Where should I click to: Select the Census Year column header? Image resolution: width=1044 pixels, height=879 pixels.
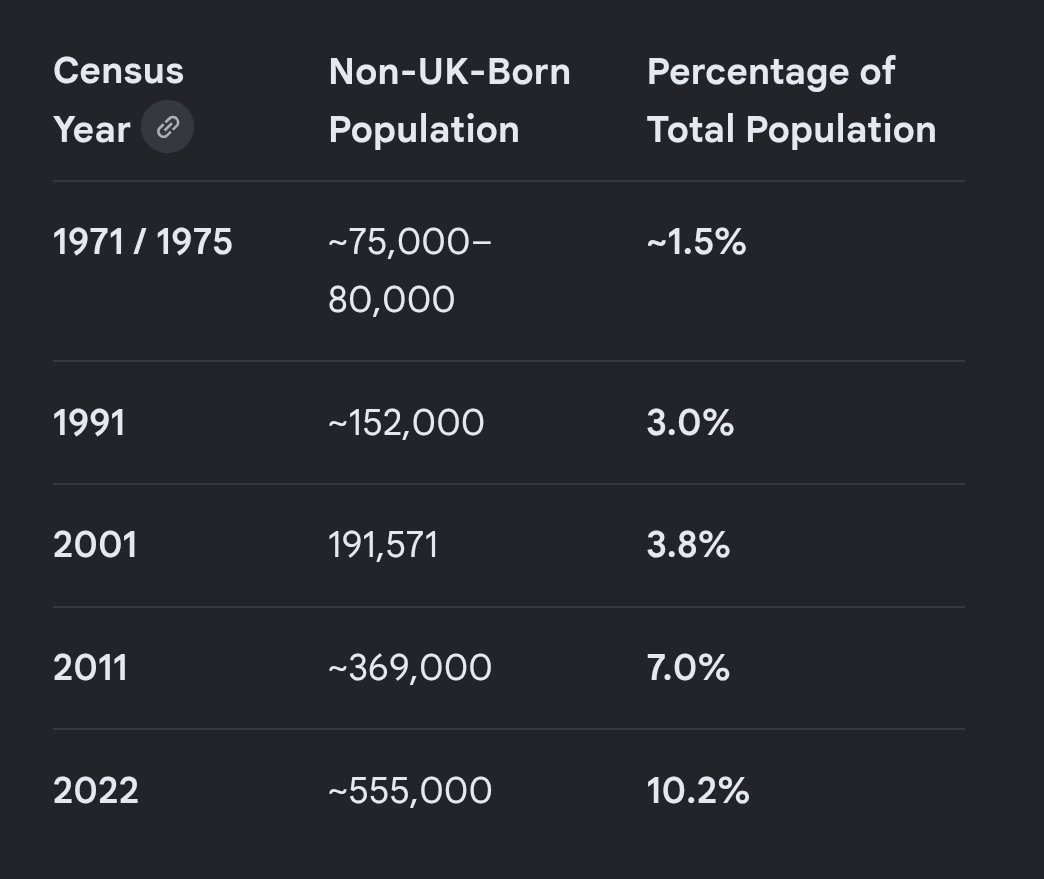pyautogui.click(x=119, y=100)
